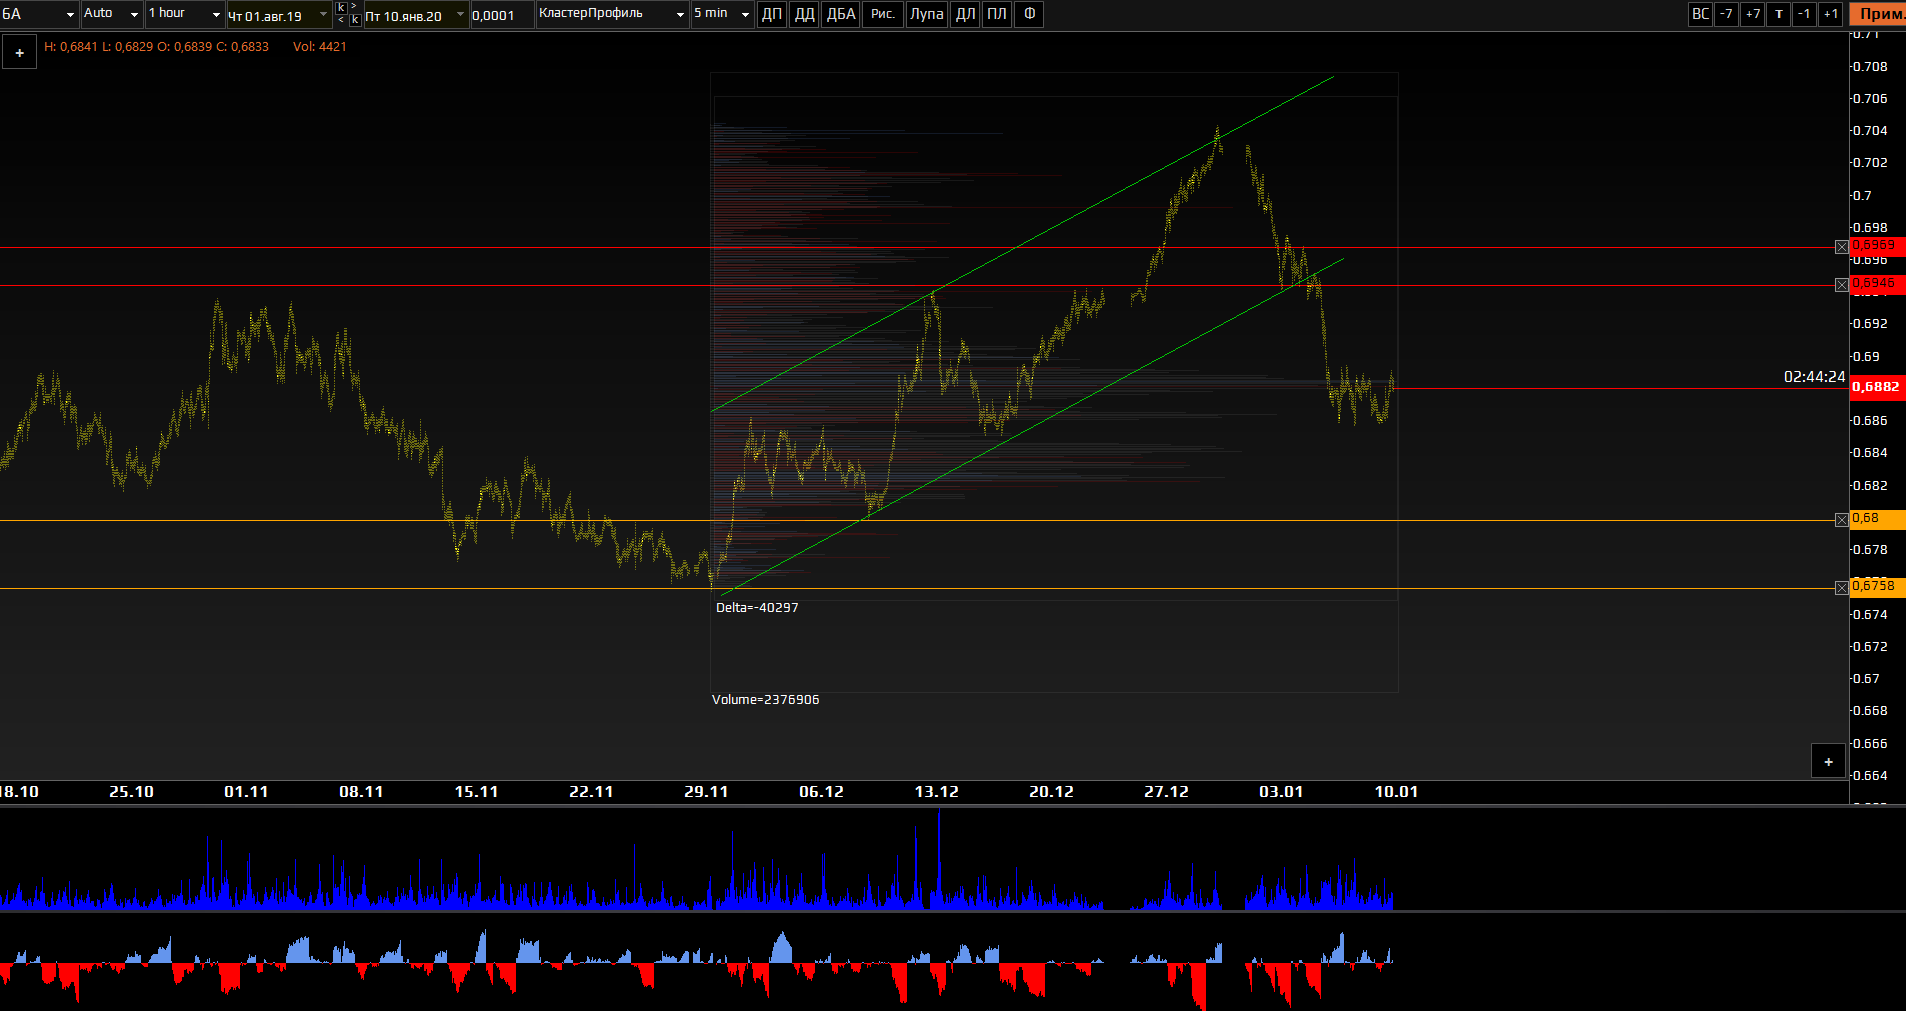The height and width of the screenshot is (1011, 1906).
Task: Open the 5 min period dropdown
Action: [x=721, y=14]
